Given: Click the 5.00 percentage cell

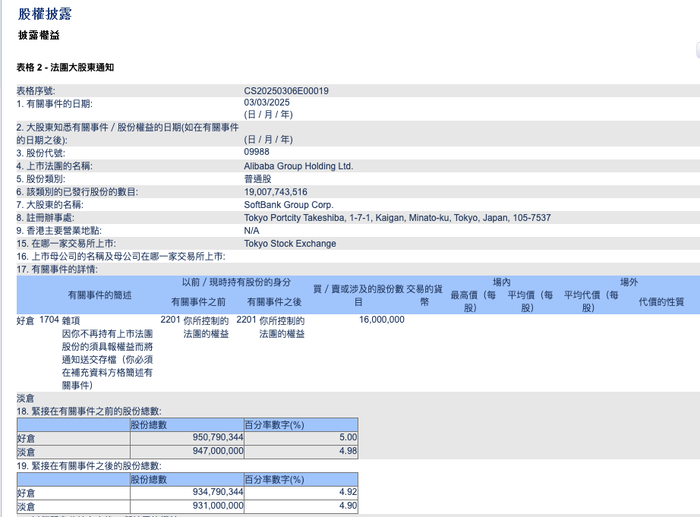Looking at the screenshot, I should pos(348,438).
